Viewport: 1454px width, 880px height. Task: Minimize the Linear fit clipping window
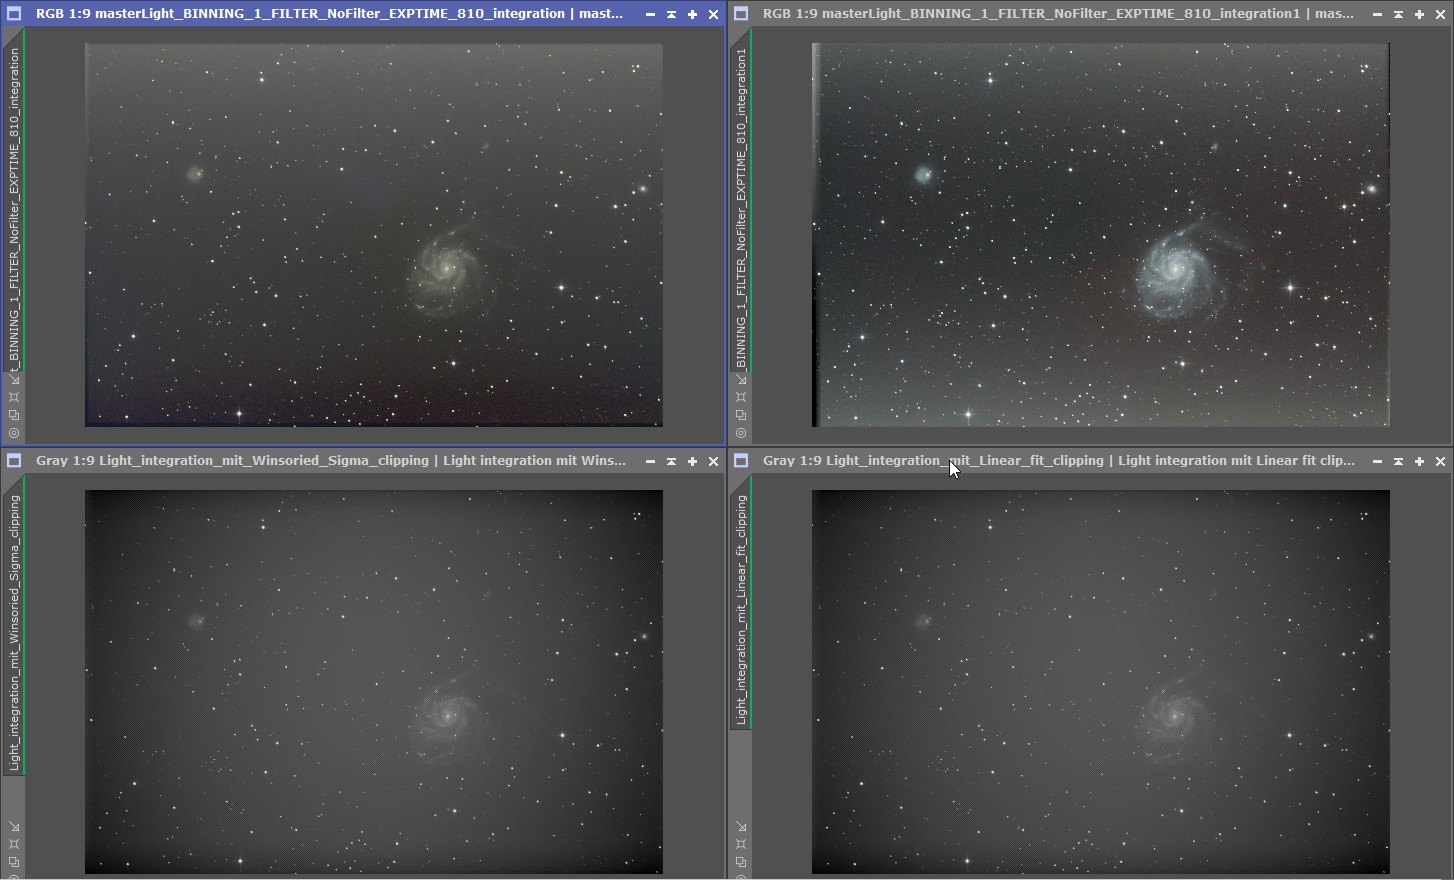(x=1377, y=462)
